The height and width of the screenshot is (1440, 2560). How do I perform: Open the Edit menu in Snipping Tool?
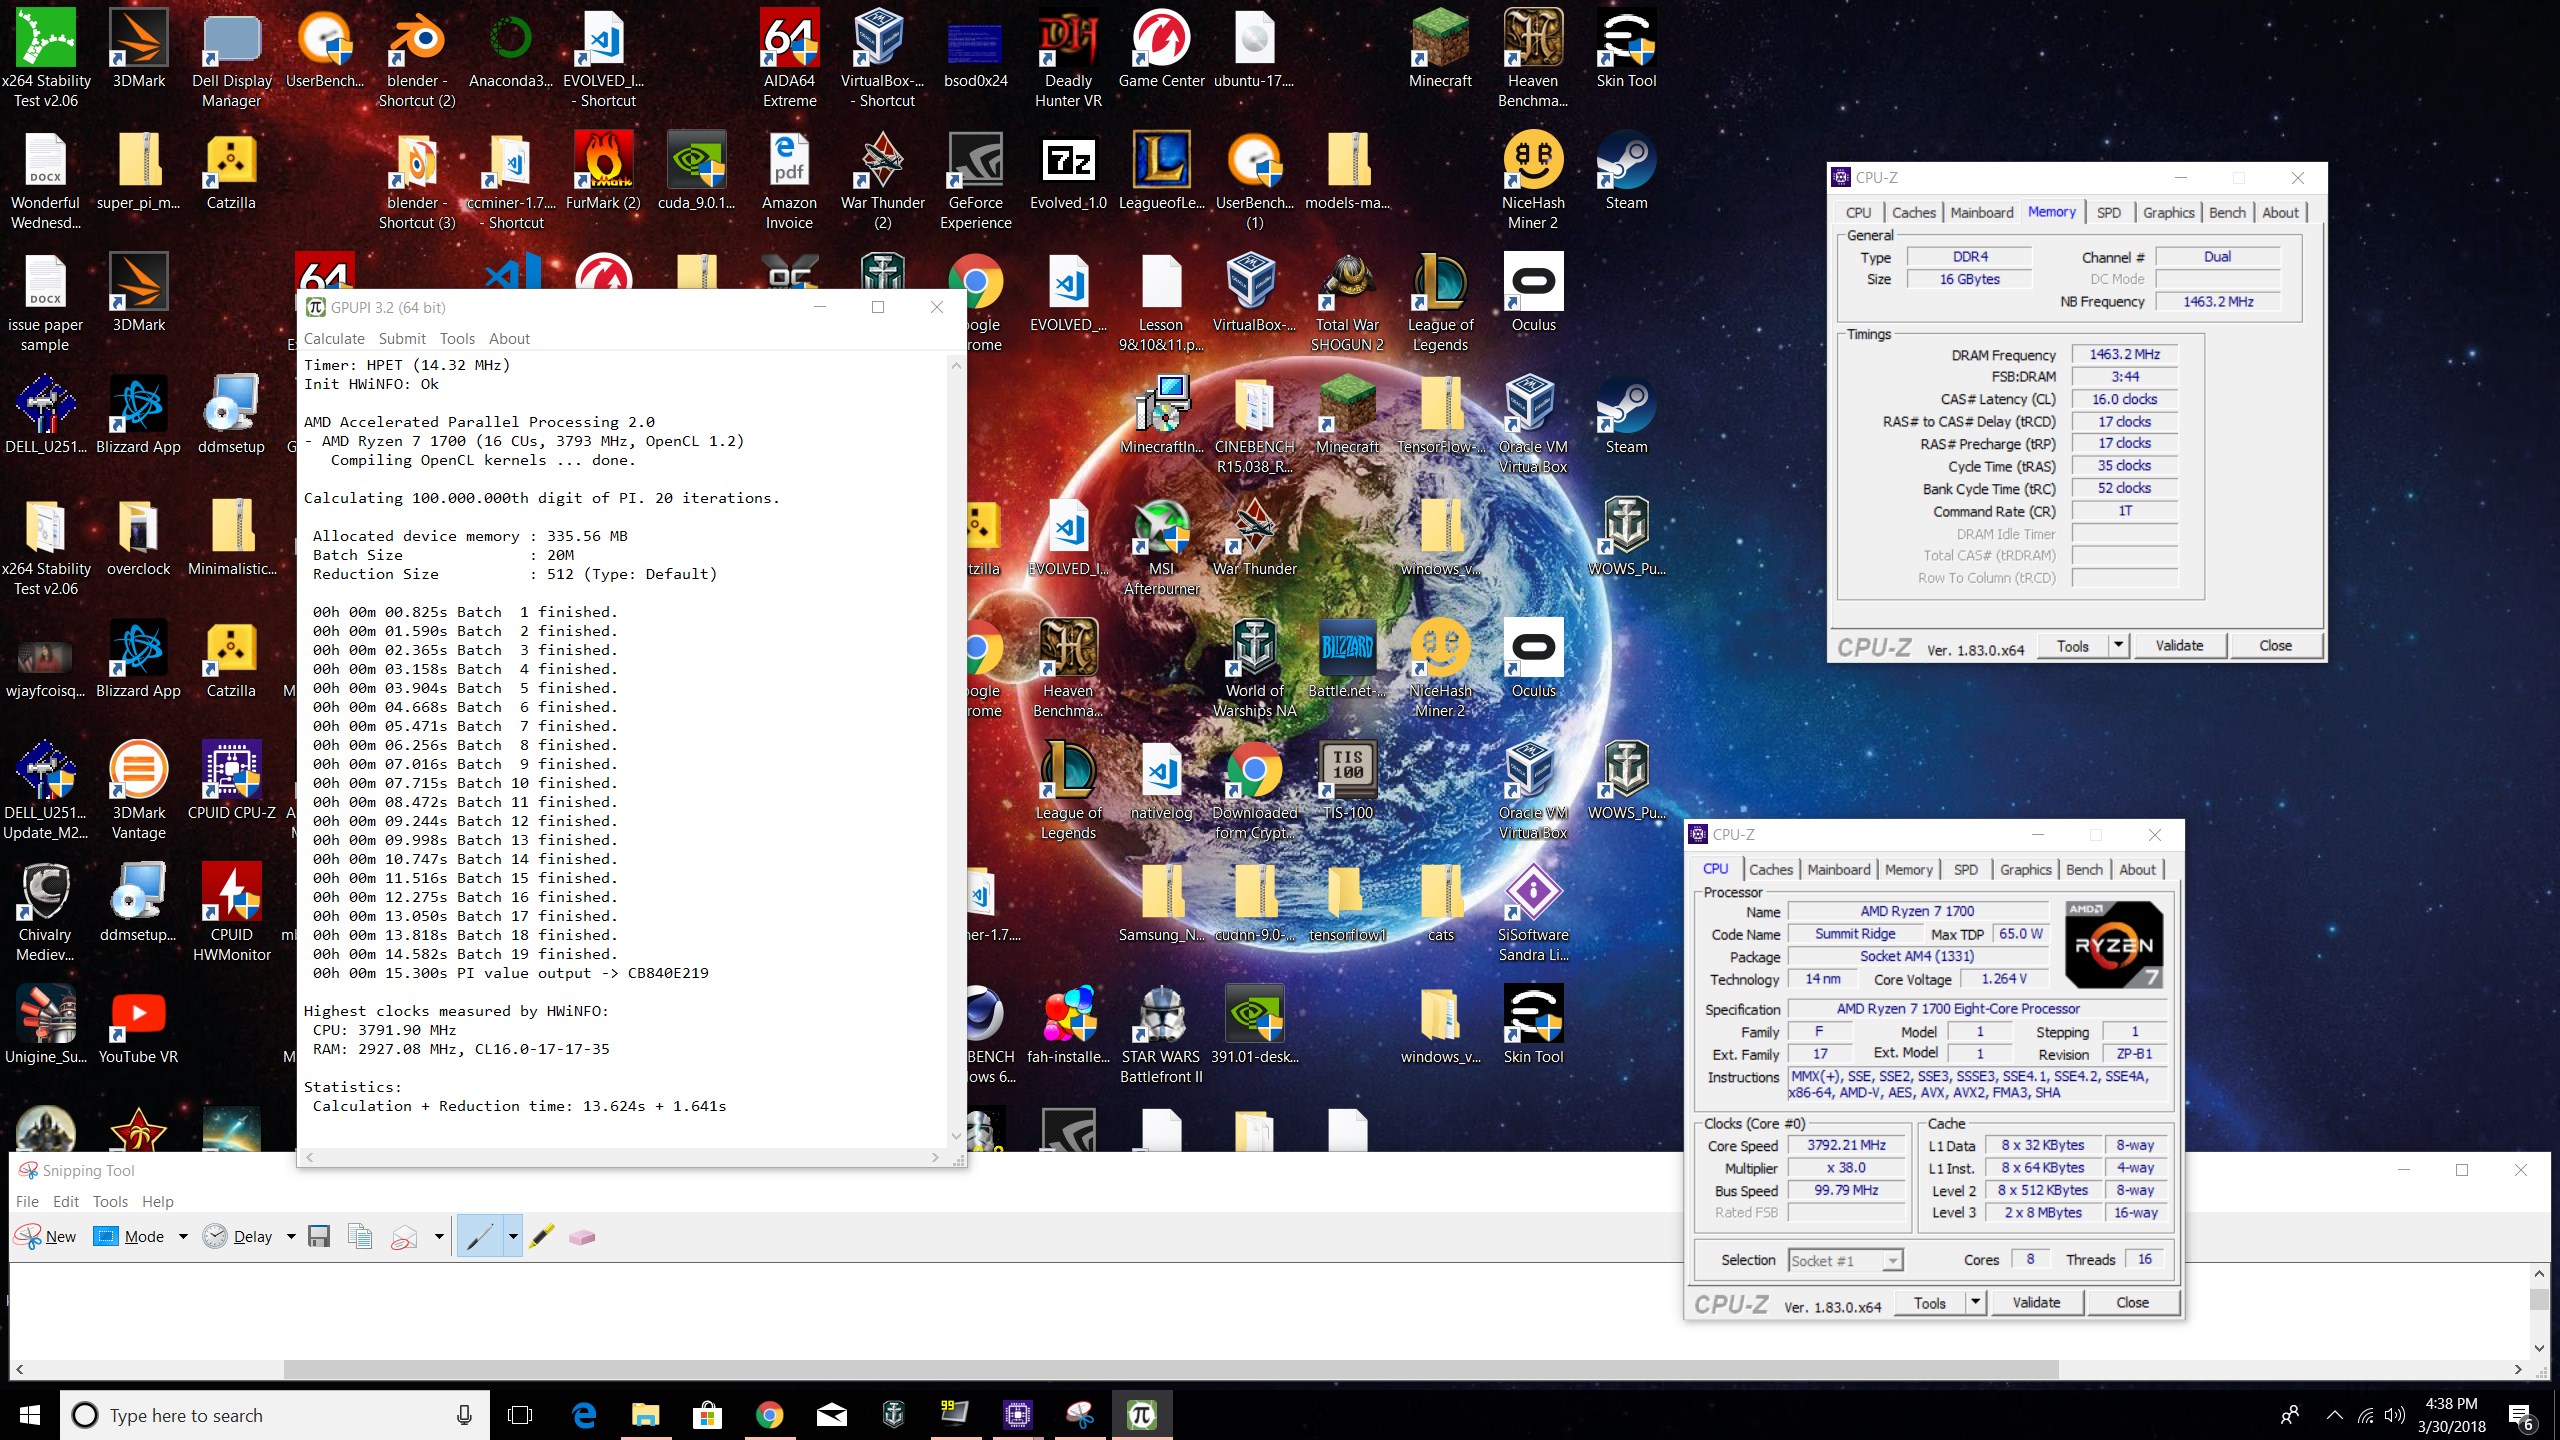tap(66, 1201)
